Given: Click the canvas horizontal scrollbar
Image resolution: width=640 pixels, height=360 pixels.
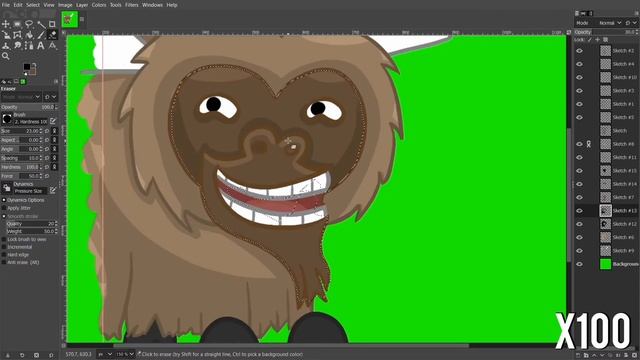Looking at the screenshot, I should point(291,346).
